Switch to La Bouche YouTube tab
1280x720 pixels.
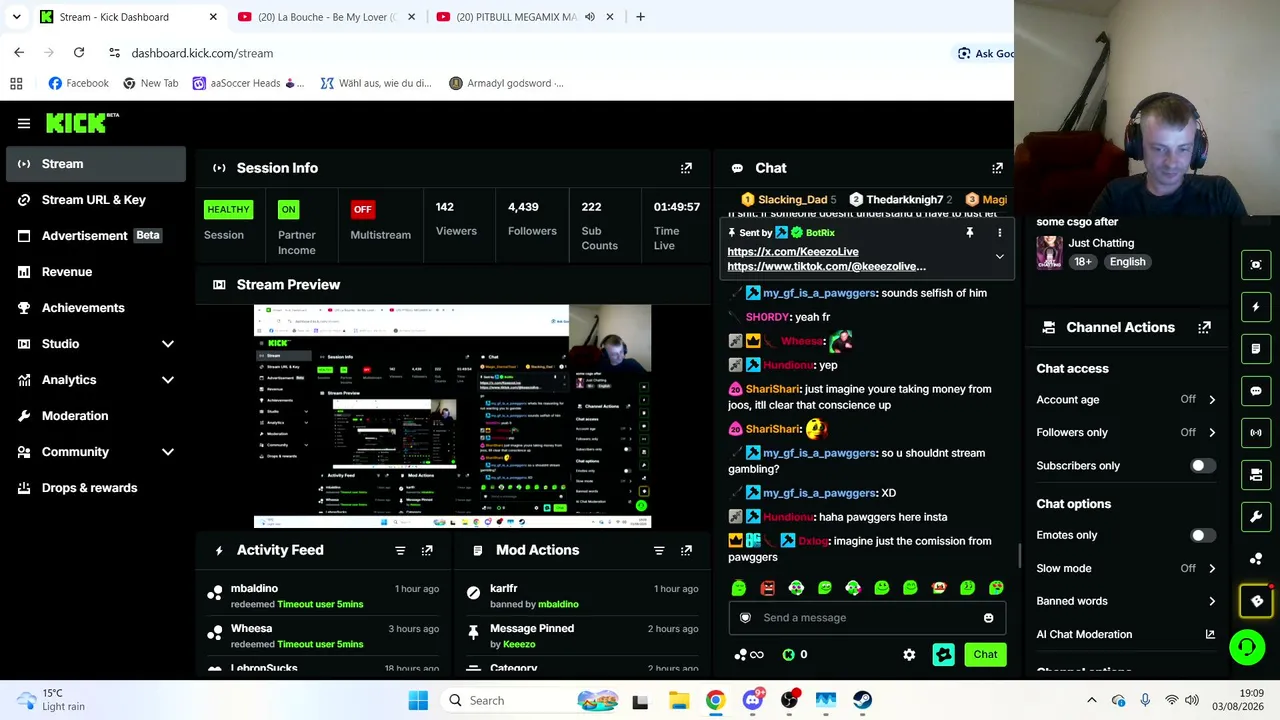(x=326, y=17)
